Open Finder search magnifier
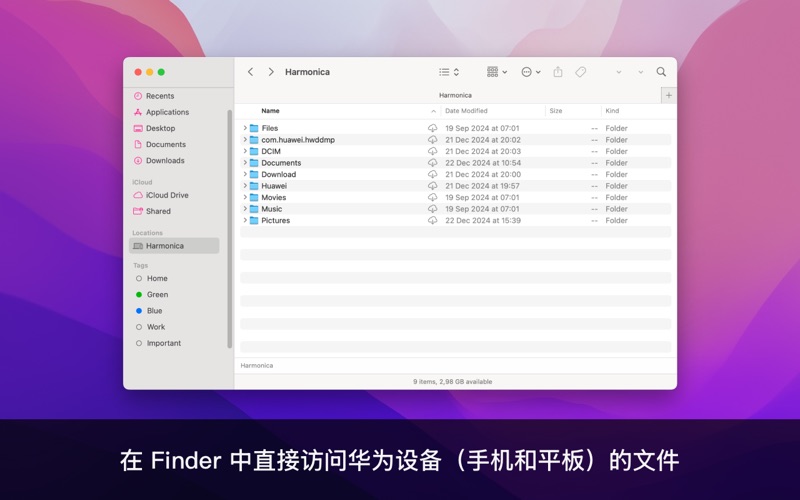The width and height of the screenshot is (800, 500). (x=661, y=72)
